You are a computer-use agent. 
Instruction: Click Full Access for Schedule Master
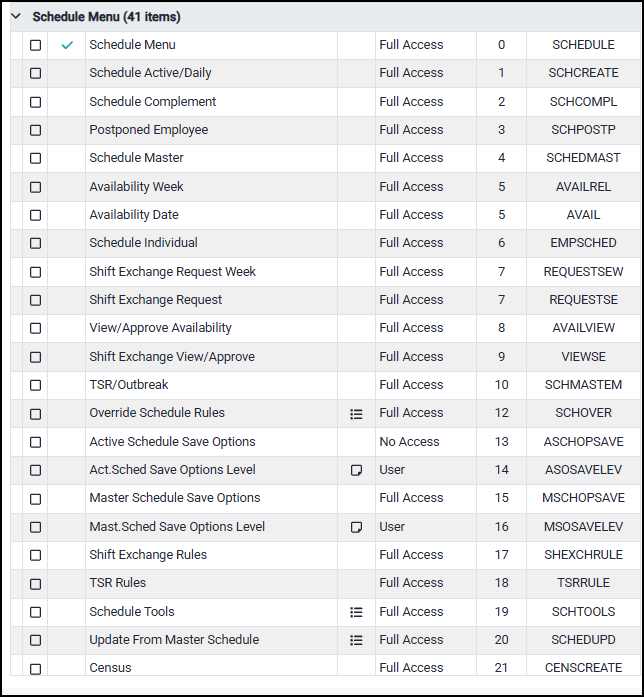tap(411, 158)
